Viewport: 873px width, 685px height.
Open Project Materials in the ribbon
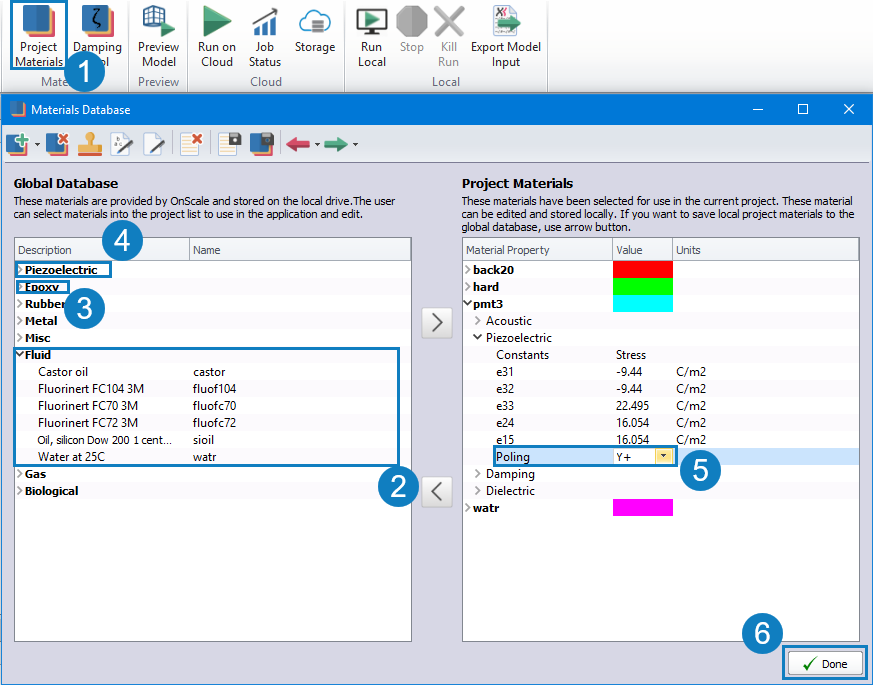[38, 36]
